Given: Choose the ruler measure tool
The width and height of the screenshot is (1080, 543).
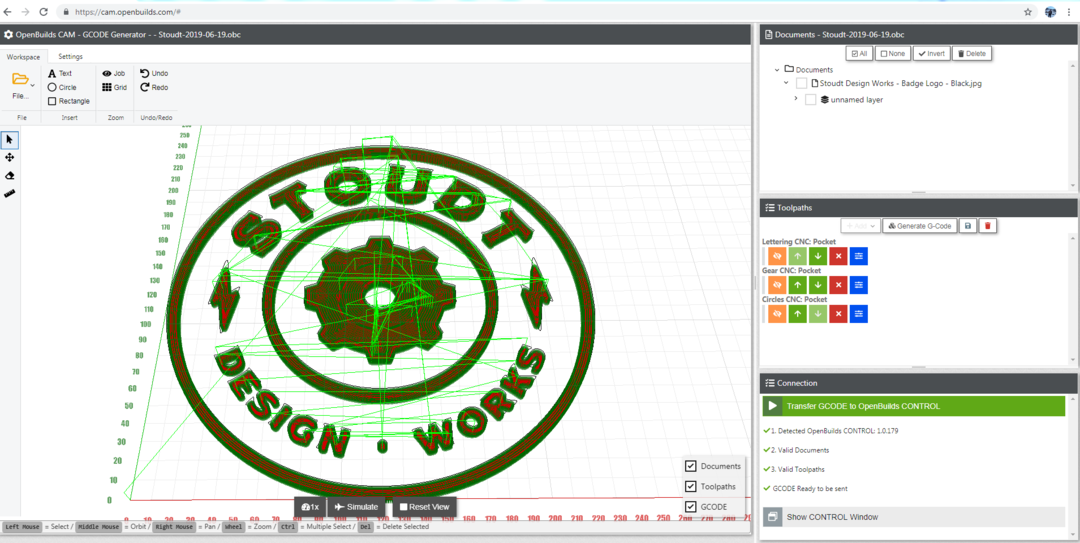Looking at the screenshot, I should click(9, 193).
